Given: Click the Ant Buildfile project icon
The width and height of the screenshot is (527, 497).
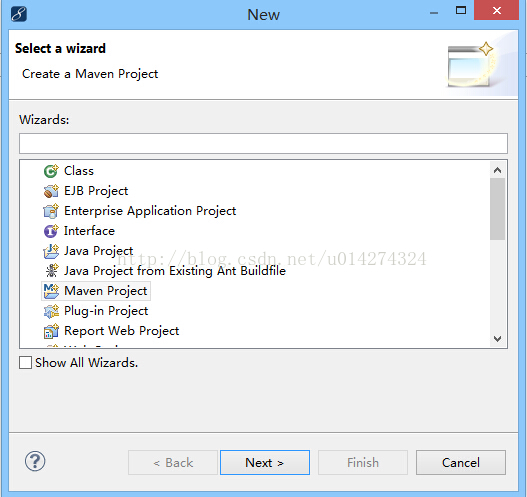Looking at the screenshot, I should [51, 271].
